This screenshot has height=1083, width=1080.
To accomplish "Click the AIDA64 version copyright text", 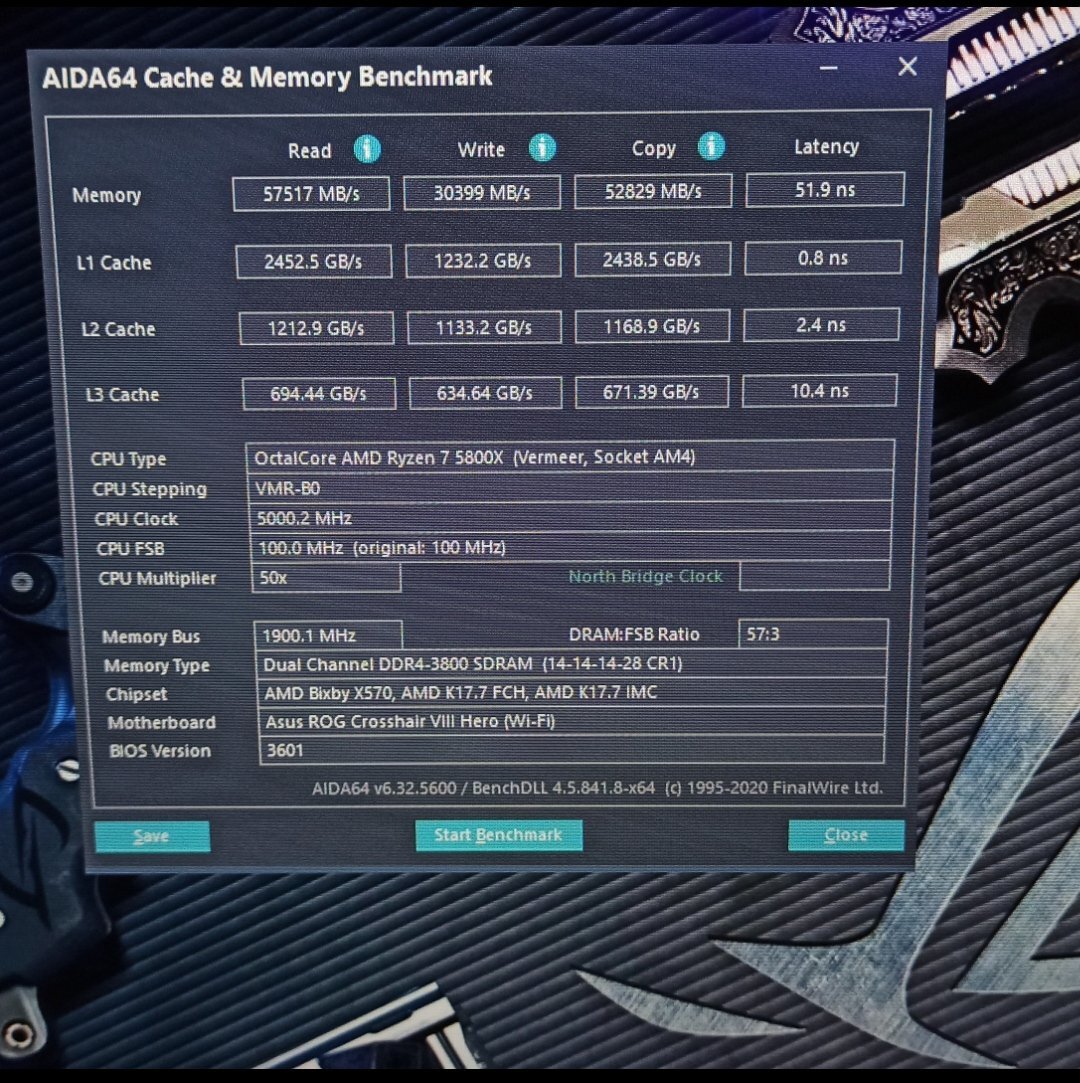I will pyautogui.click(x=597, y=788).
